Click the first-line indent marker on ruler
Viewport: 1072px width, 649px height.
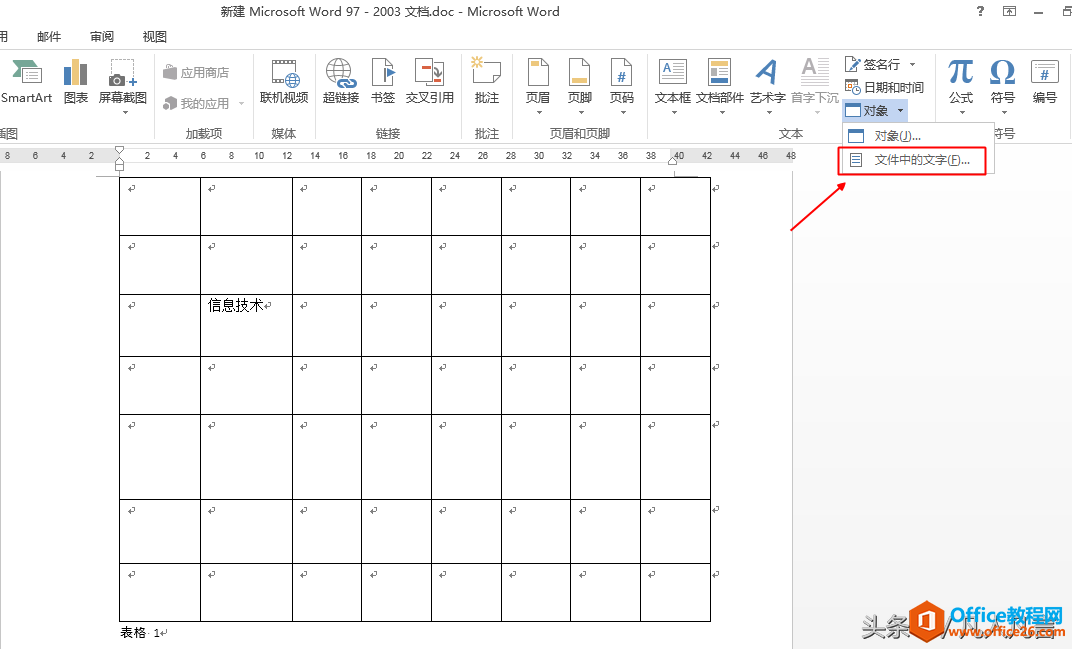(120, 150)
